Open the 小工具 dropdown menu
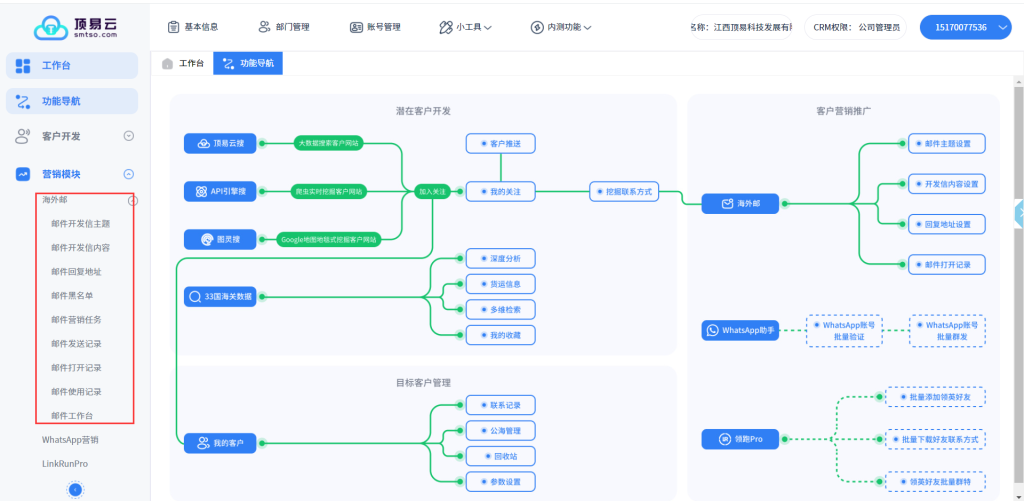1024x501 pixels. pos(465,27)
